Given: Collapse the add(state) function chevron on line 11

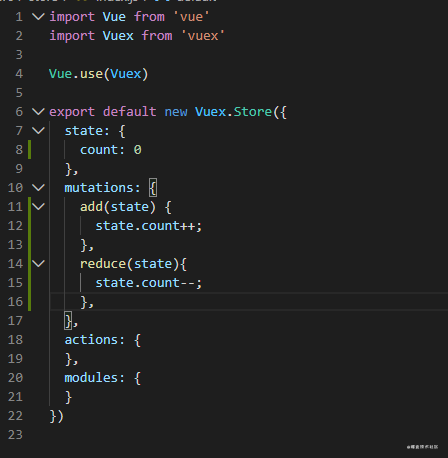Looking at the screenshot, I should coord(38,207).
